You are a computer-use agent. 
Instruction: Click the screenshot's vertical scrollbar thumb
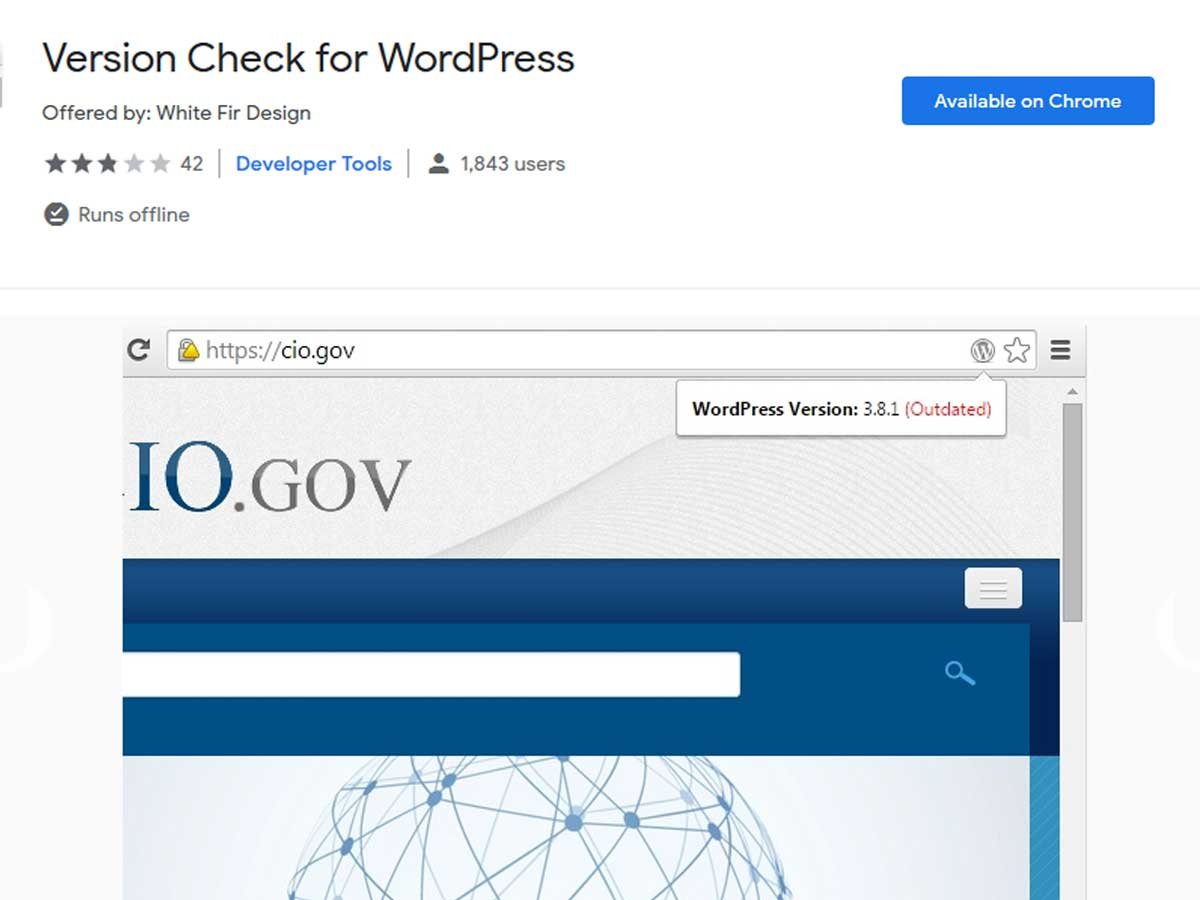[x=1072, y=512]
